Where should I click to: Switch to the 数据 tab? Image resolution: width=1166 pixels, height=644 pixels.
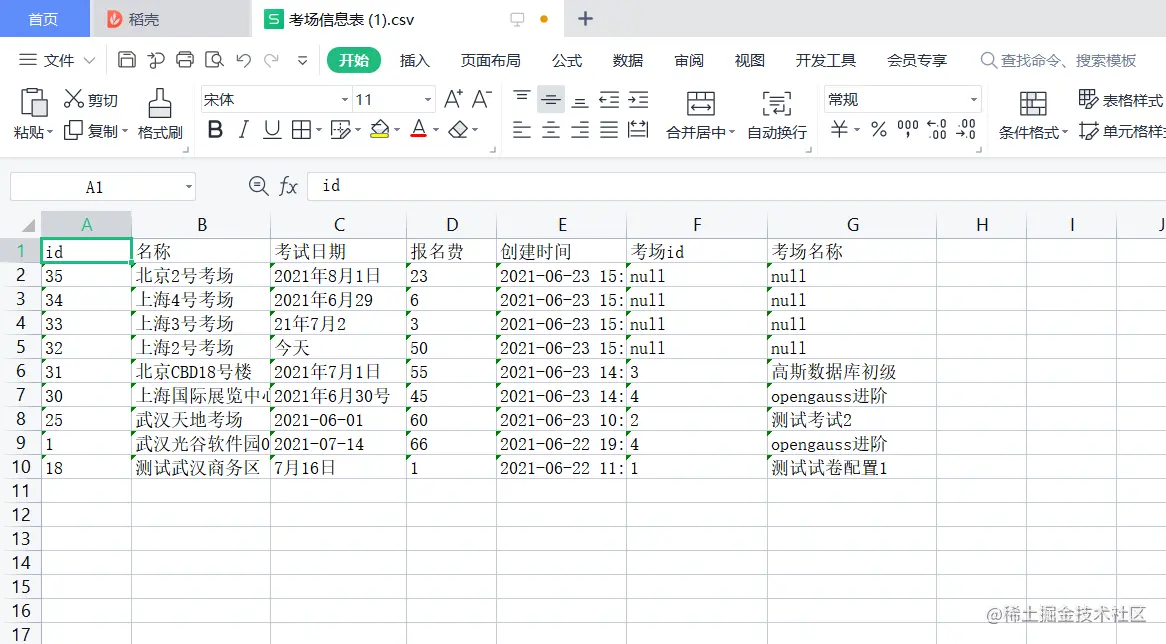click(628, 60)
